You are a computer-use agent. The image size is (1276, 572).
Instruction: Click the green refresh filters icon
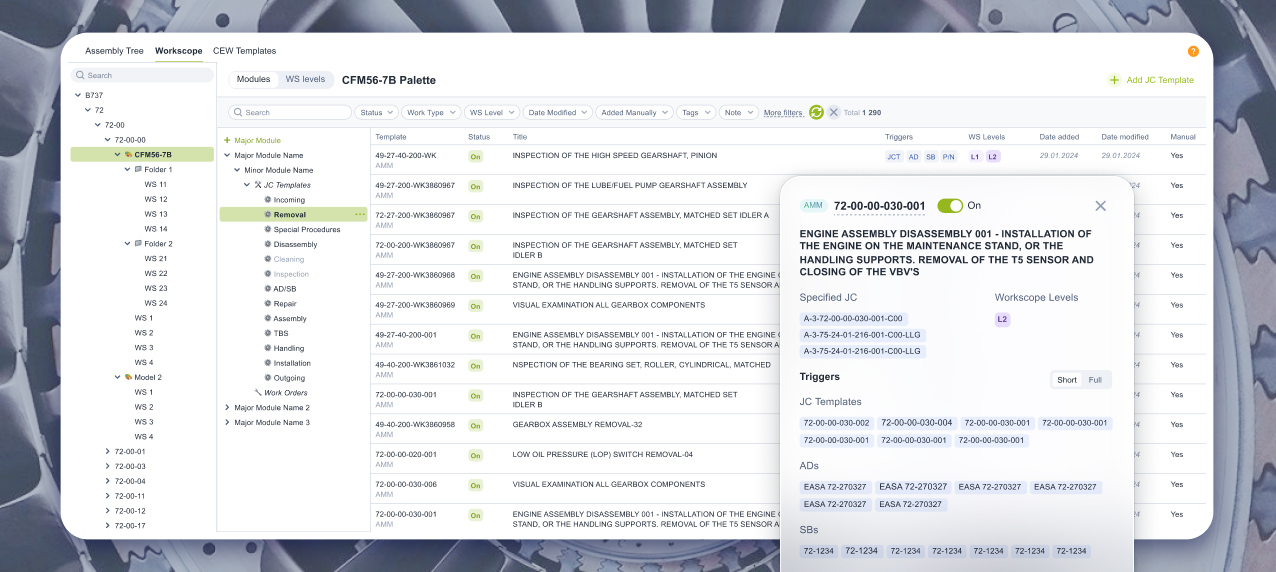coord(816,113)
